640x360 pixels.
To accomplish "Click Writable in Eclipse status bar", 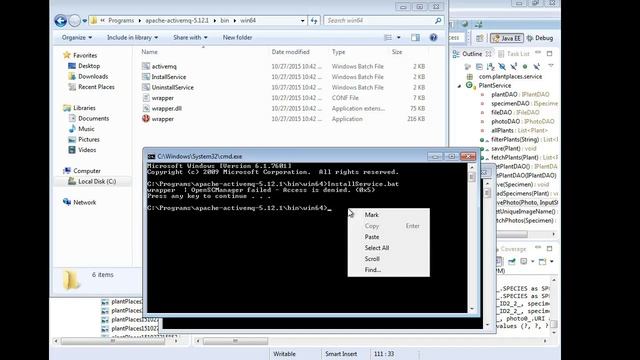I will (x=284, y=354).
